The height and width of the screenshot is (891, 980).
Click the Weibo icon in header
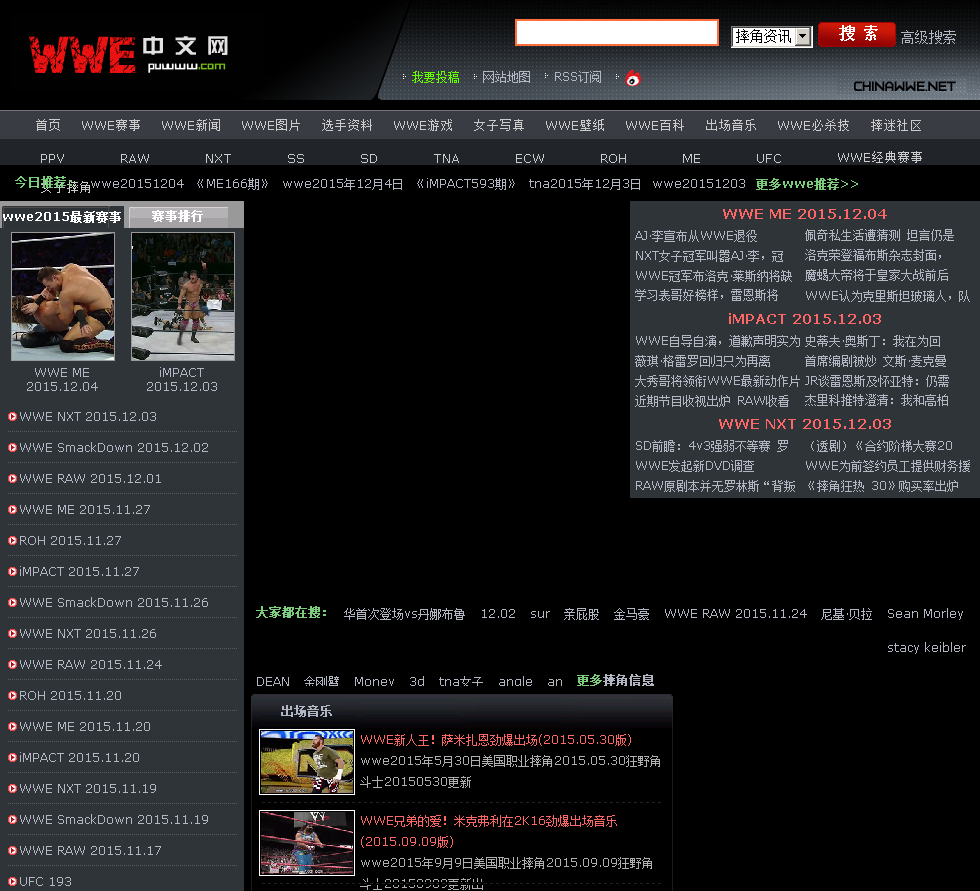pos(633,78)
